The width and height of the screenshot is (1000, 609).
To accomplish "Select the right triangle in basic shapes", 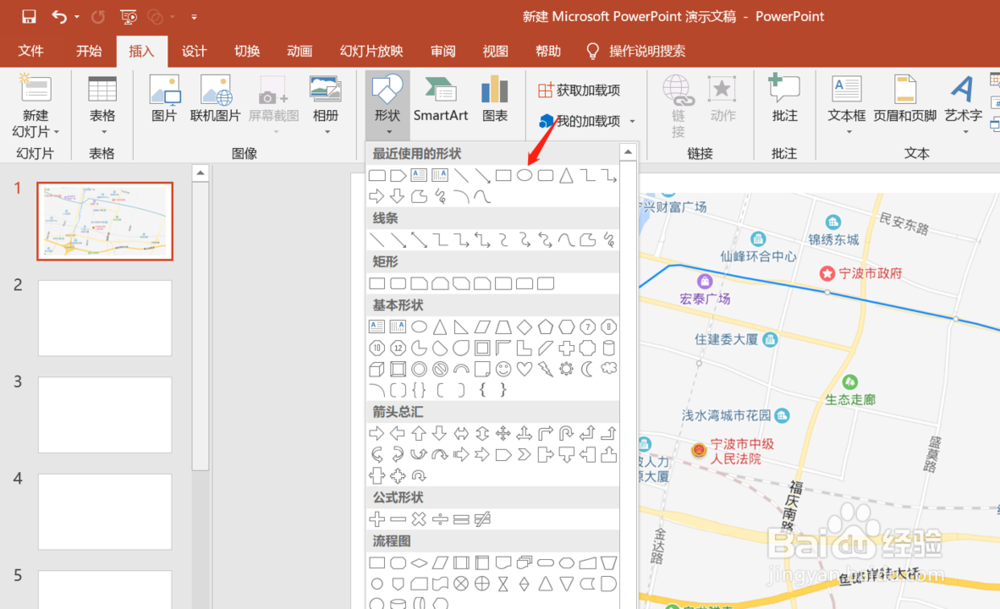I will coord(461,327).
